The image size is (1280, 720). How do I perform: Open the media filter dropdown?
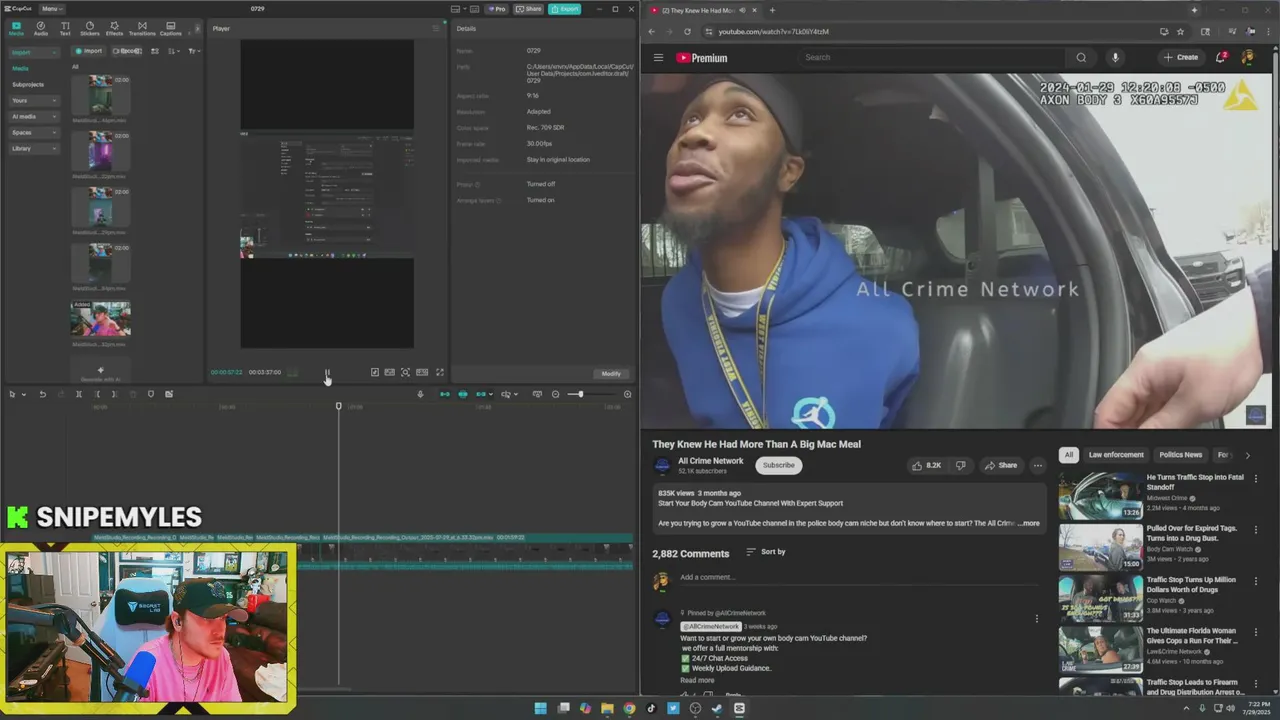coord(194,51)
